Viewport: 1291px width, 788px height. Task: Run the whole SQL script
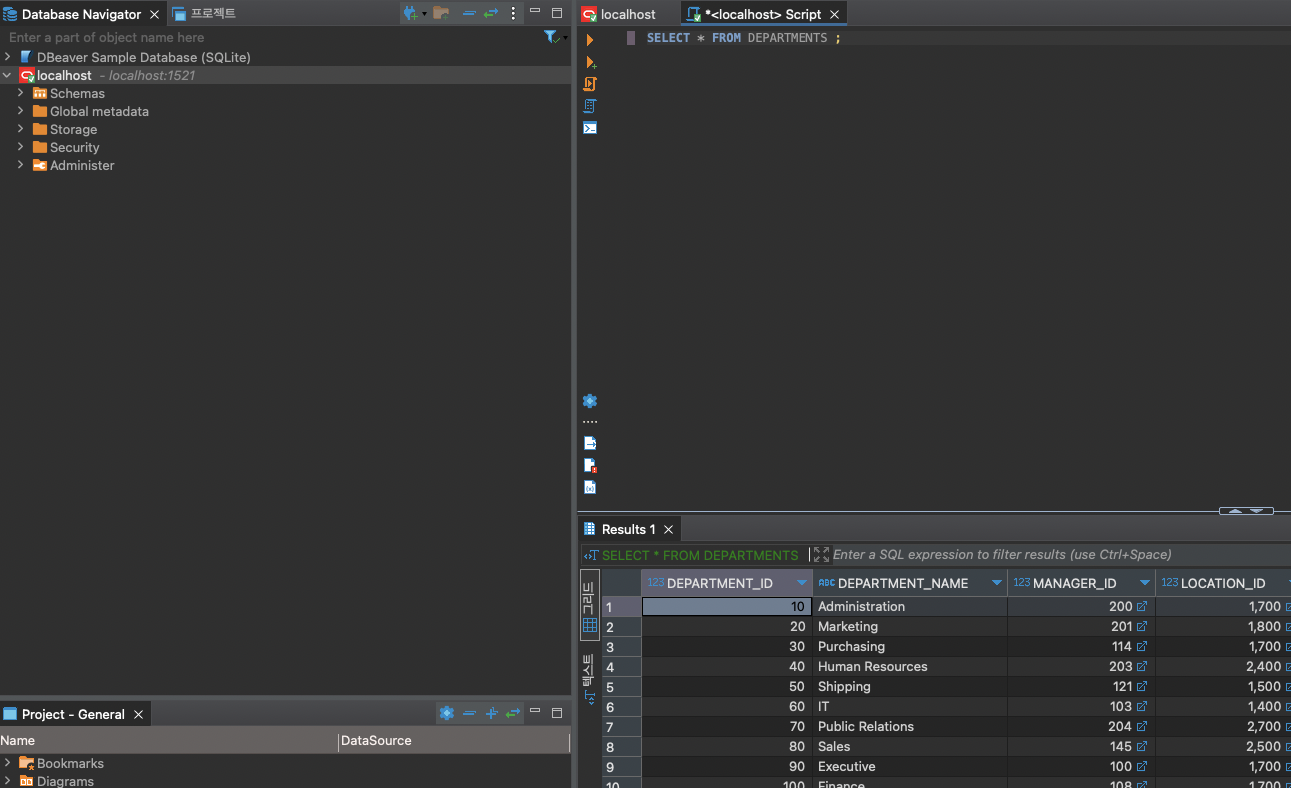pos(590,84)
